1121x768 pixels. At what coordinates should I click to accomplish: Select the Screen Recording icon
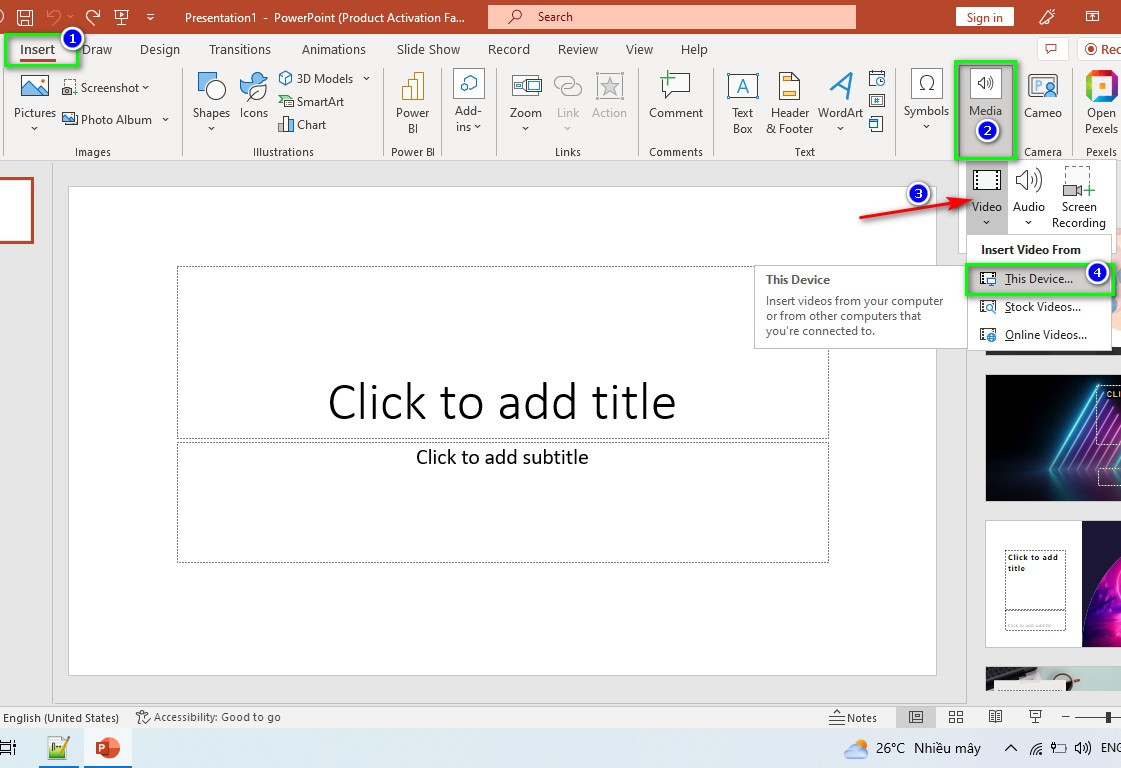(1078, 182)
